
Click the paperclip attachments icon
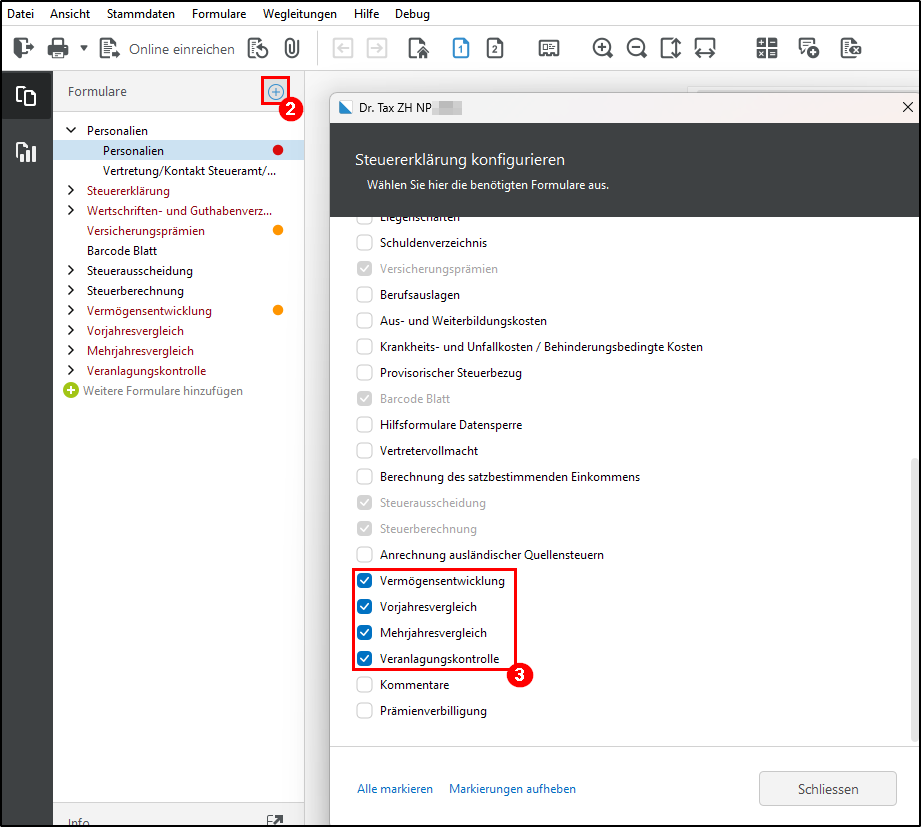pos(291,48)
